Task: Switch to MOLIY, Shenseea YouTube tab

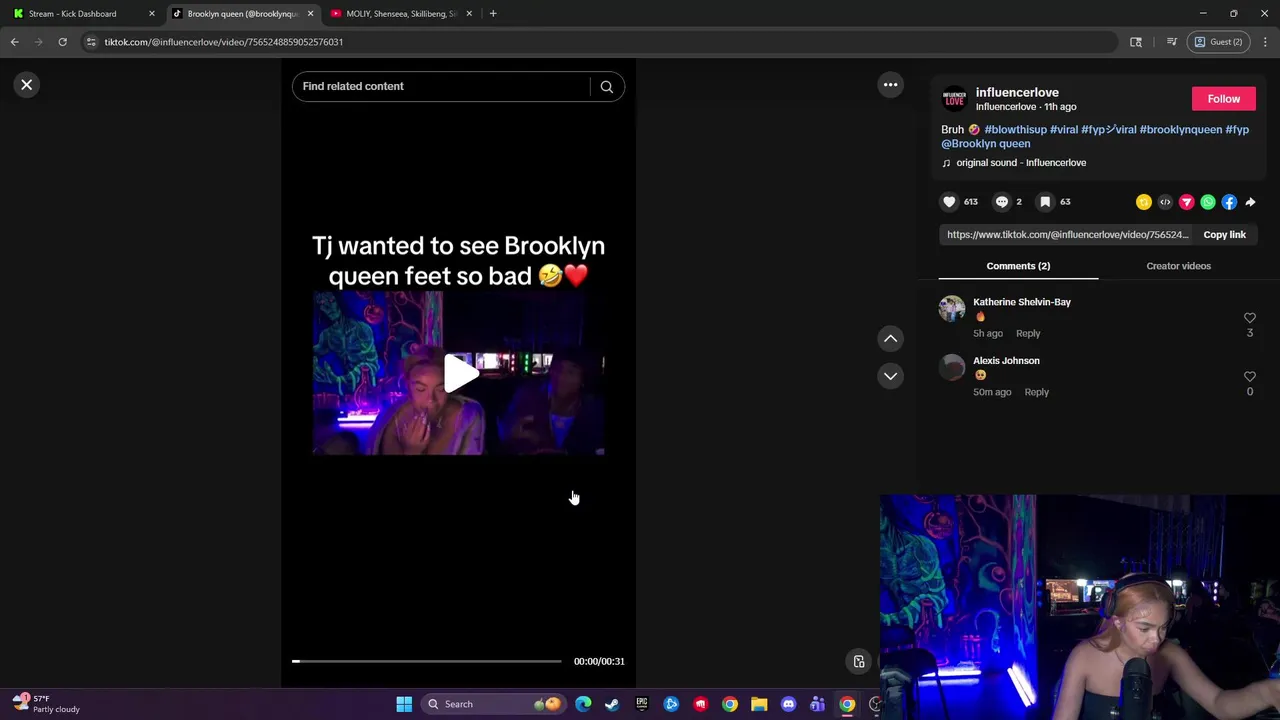Action: click(x=400, y=14)
